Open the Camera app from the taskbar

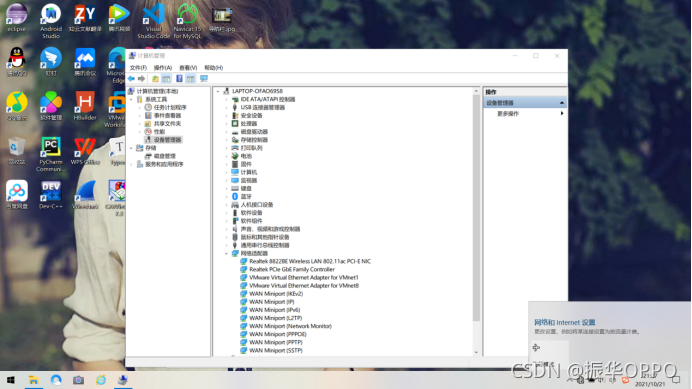(78, 380)
